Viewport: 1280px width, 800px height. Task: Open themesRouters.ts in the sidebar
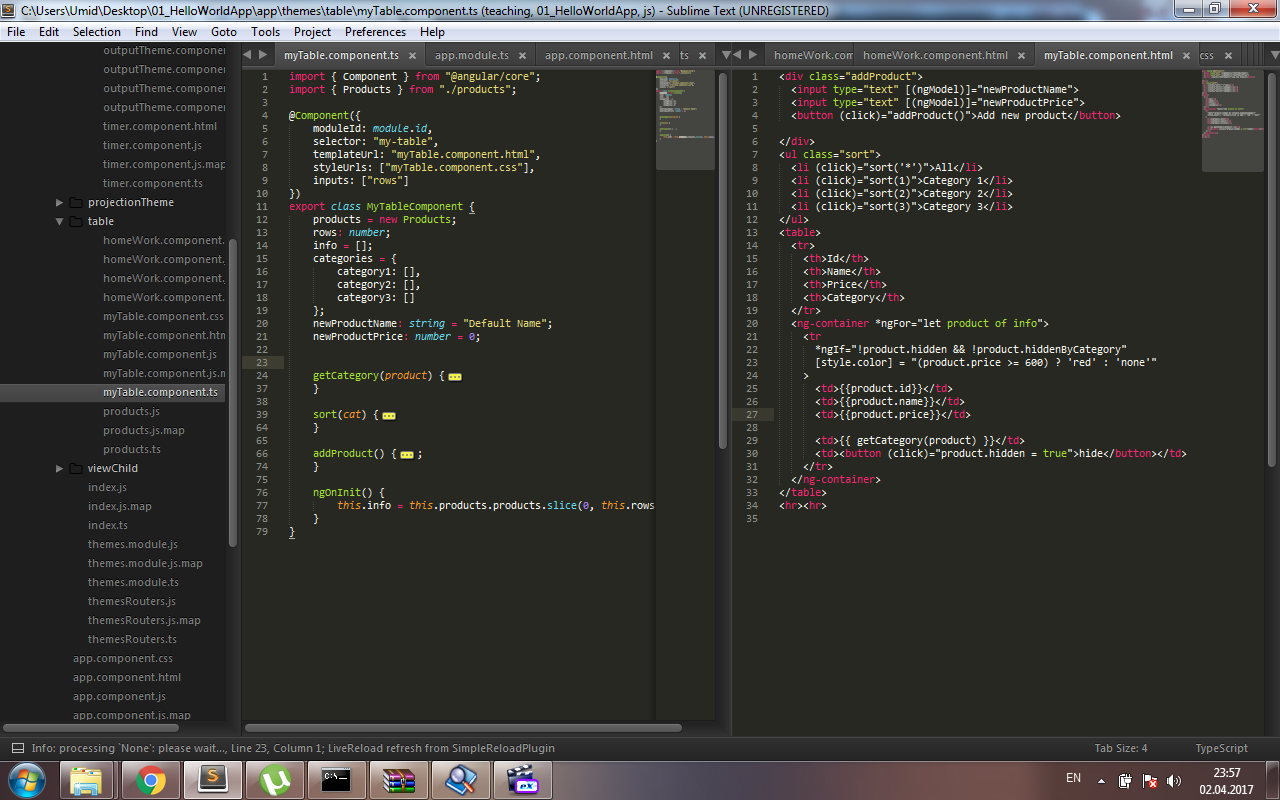click(132, 639)
